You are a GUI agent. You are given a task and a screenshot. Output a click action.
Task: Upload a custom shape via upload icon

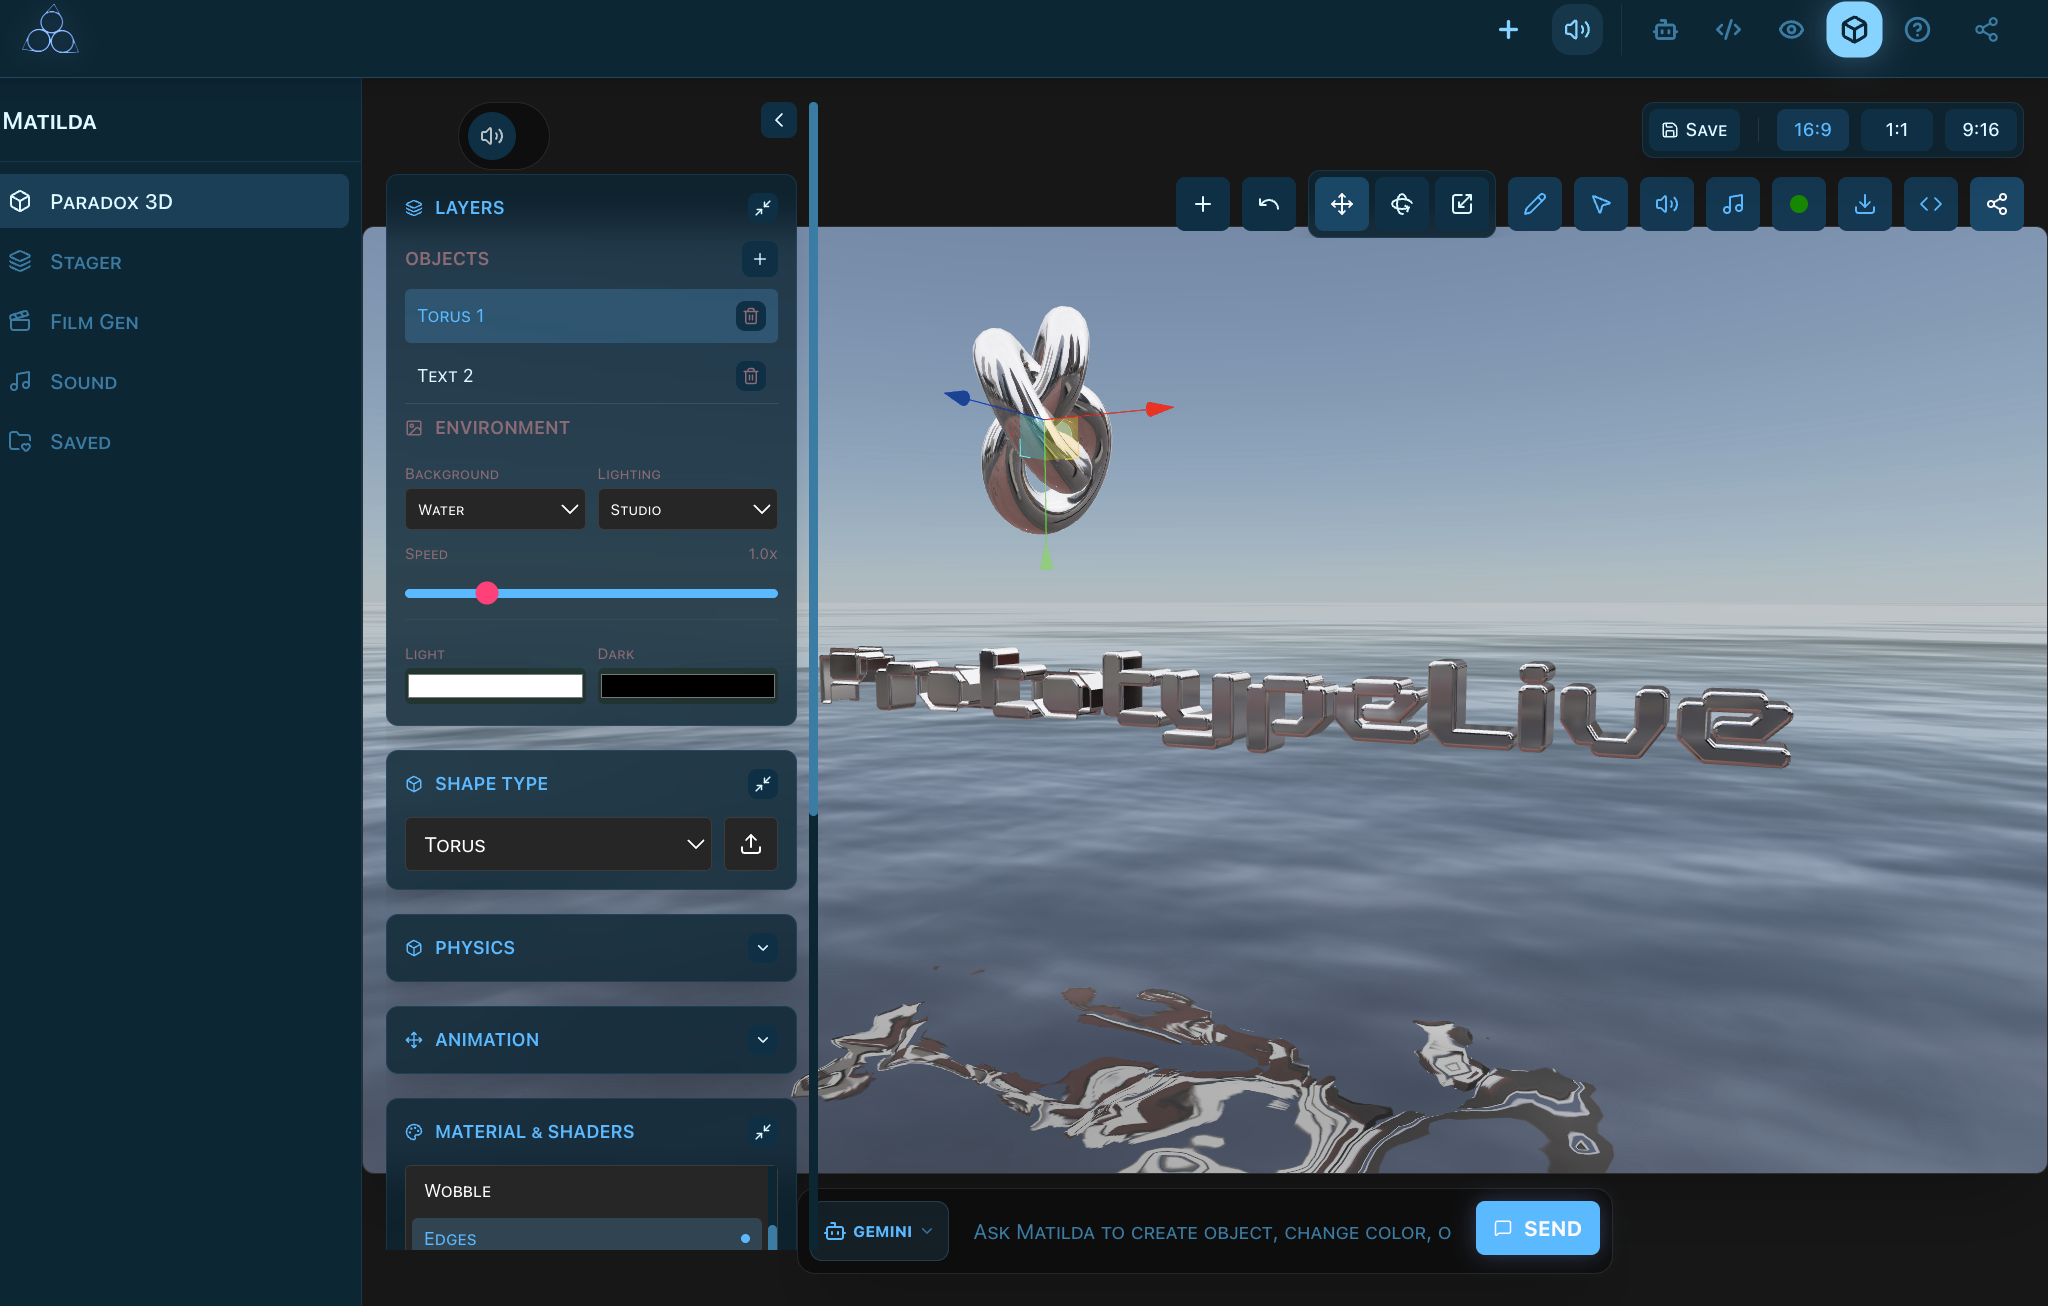pos(750,844)
